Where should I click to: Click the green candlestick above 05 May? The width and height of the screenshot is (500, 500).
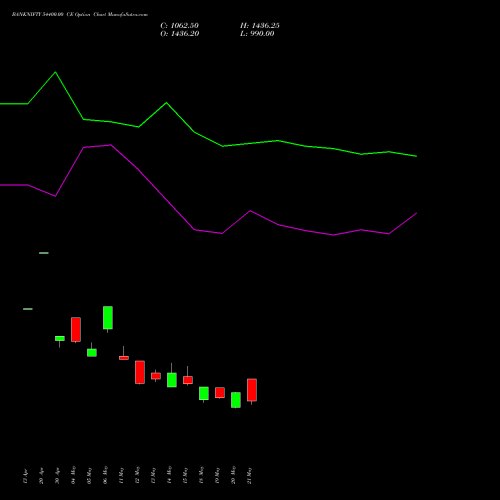(x=92, y=353)
